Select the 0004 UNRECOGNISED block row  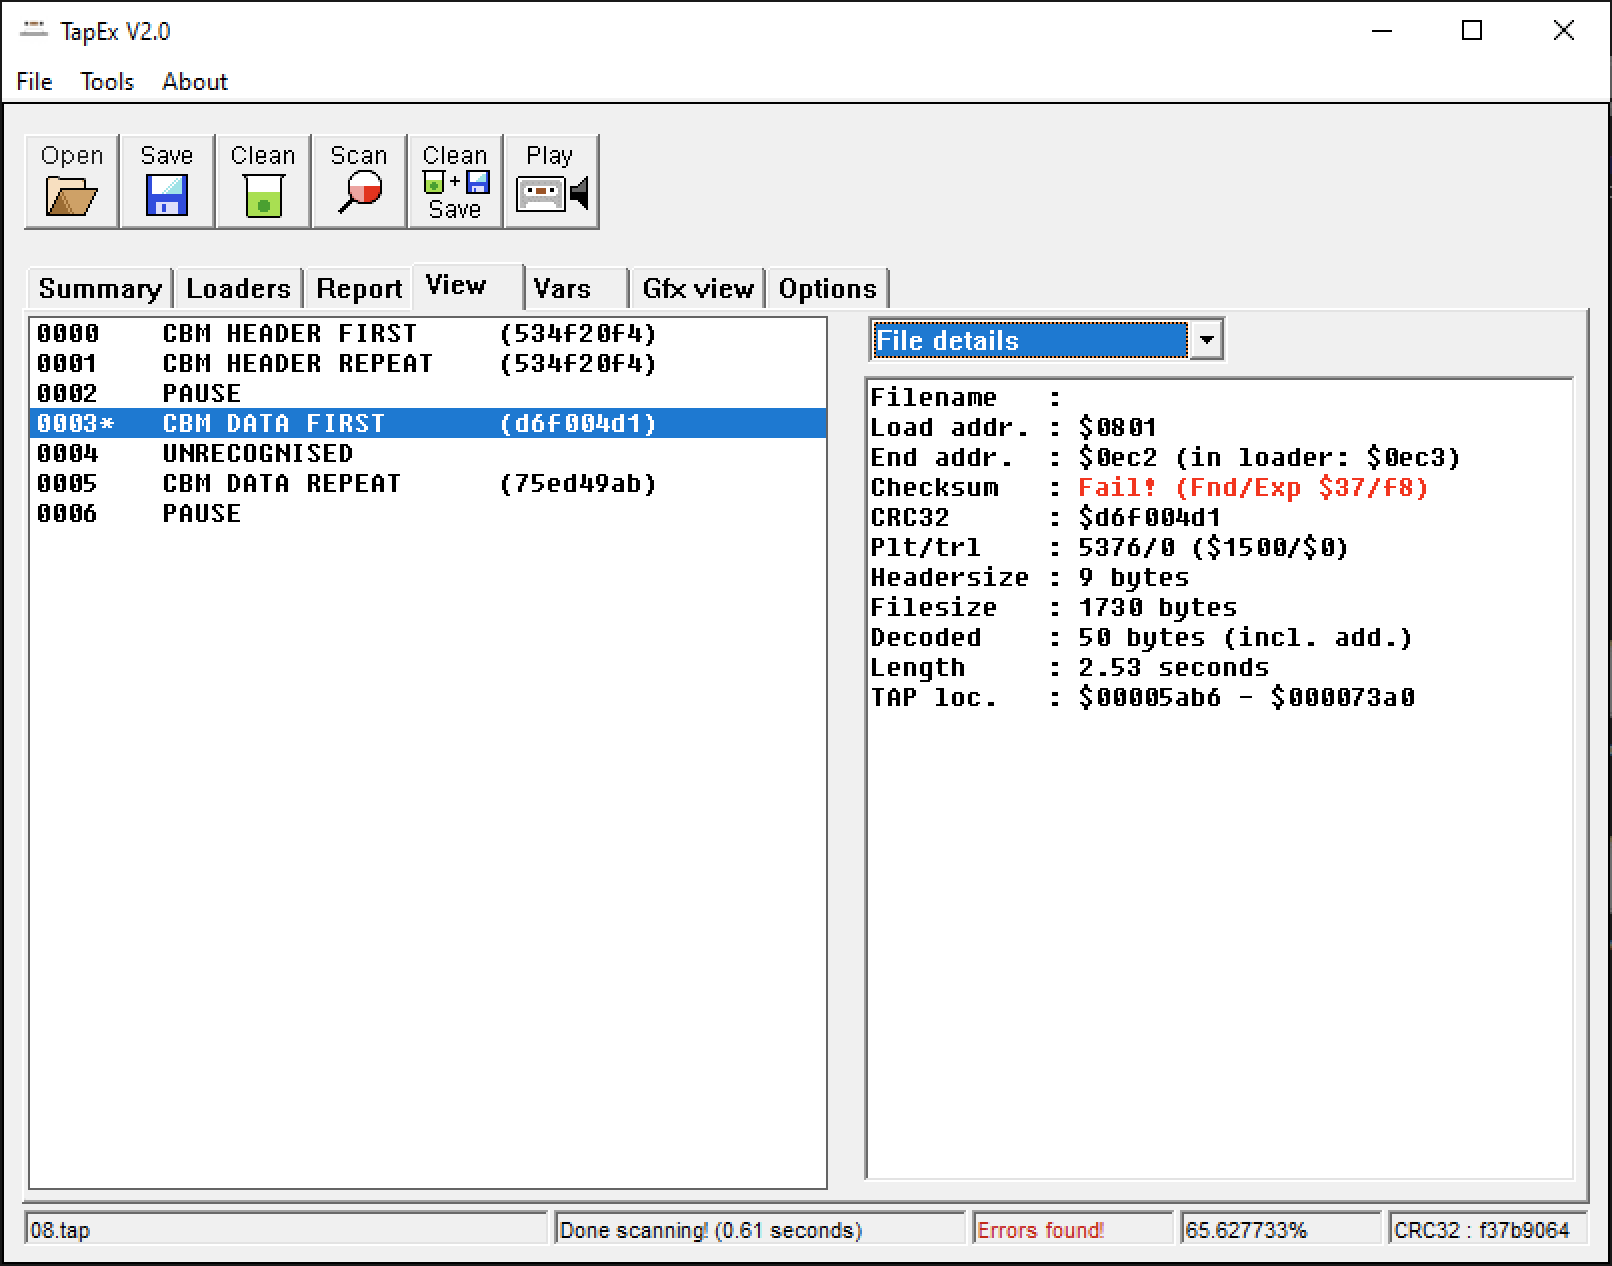(257, 454)
